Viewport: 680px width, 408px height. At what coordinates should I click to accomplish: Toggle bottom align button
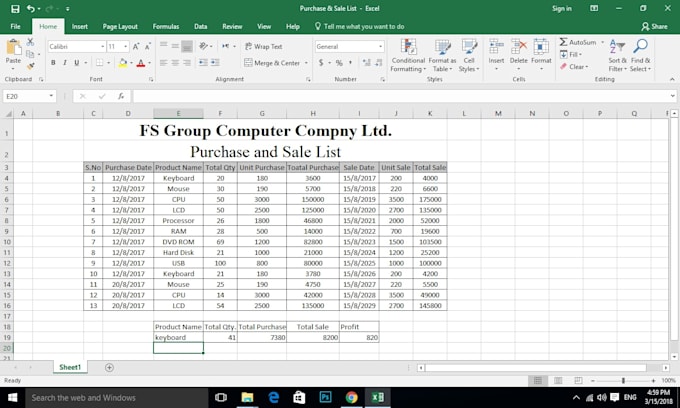pyautogui.click(x=187, y=46)
